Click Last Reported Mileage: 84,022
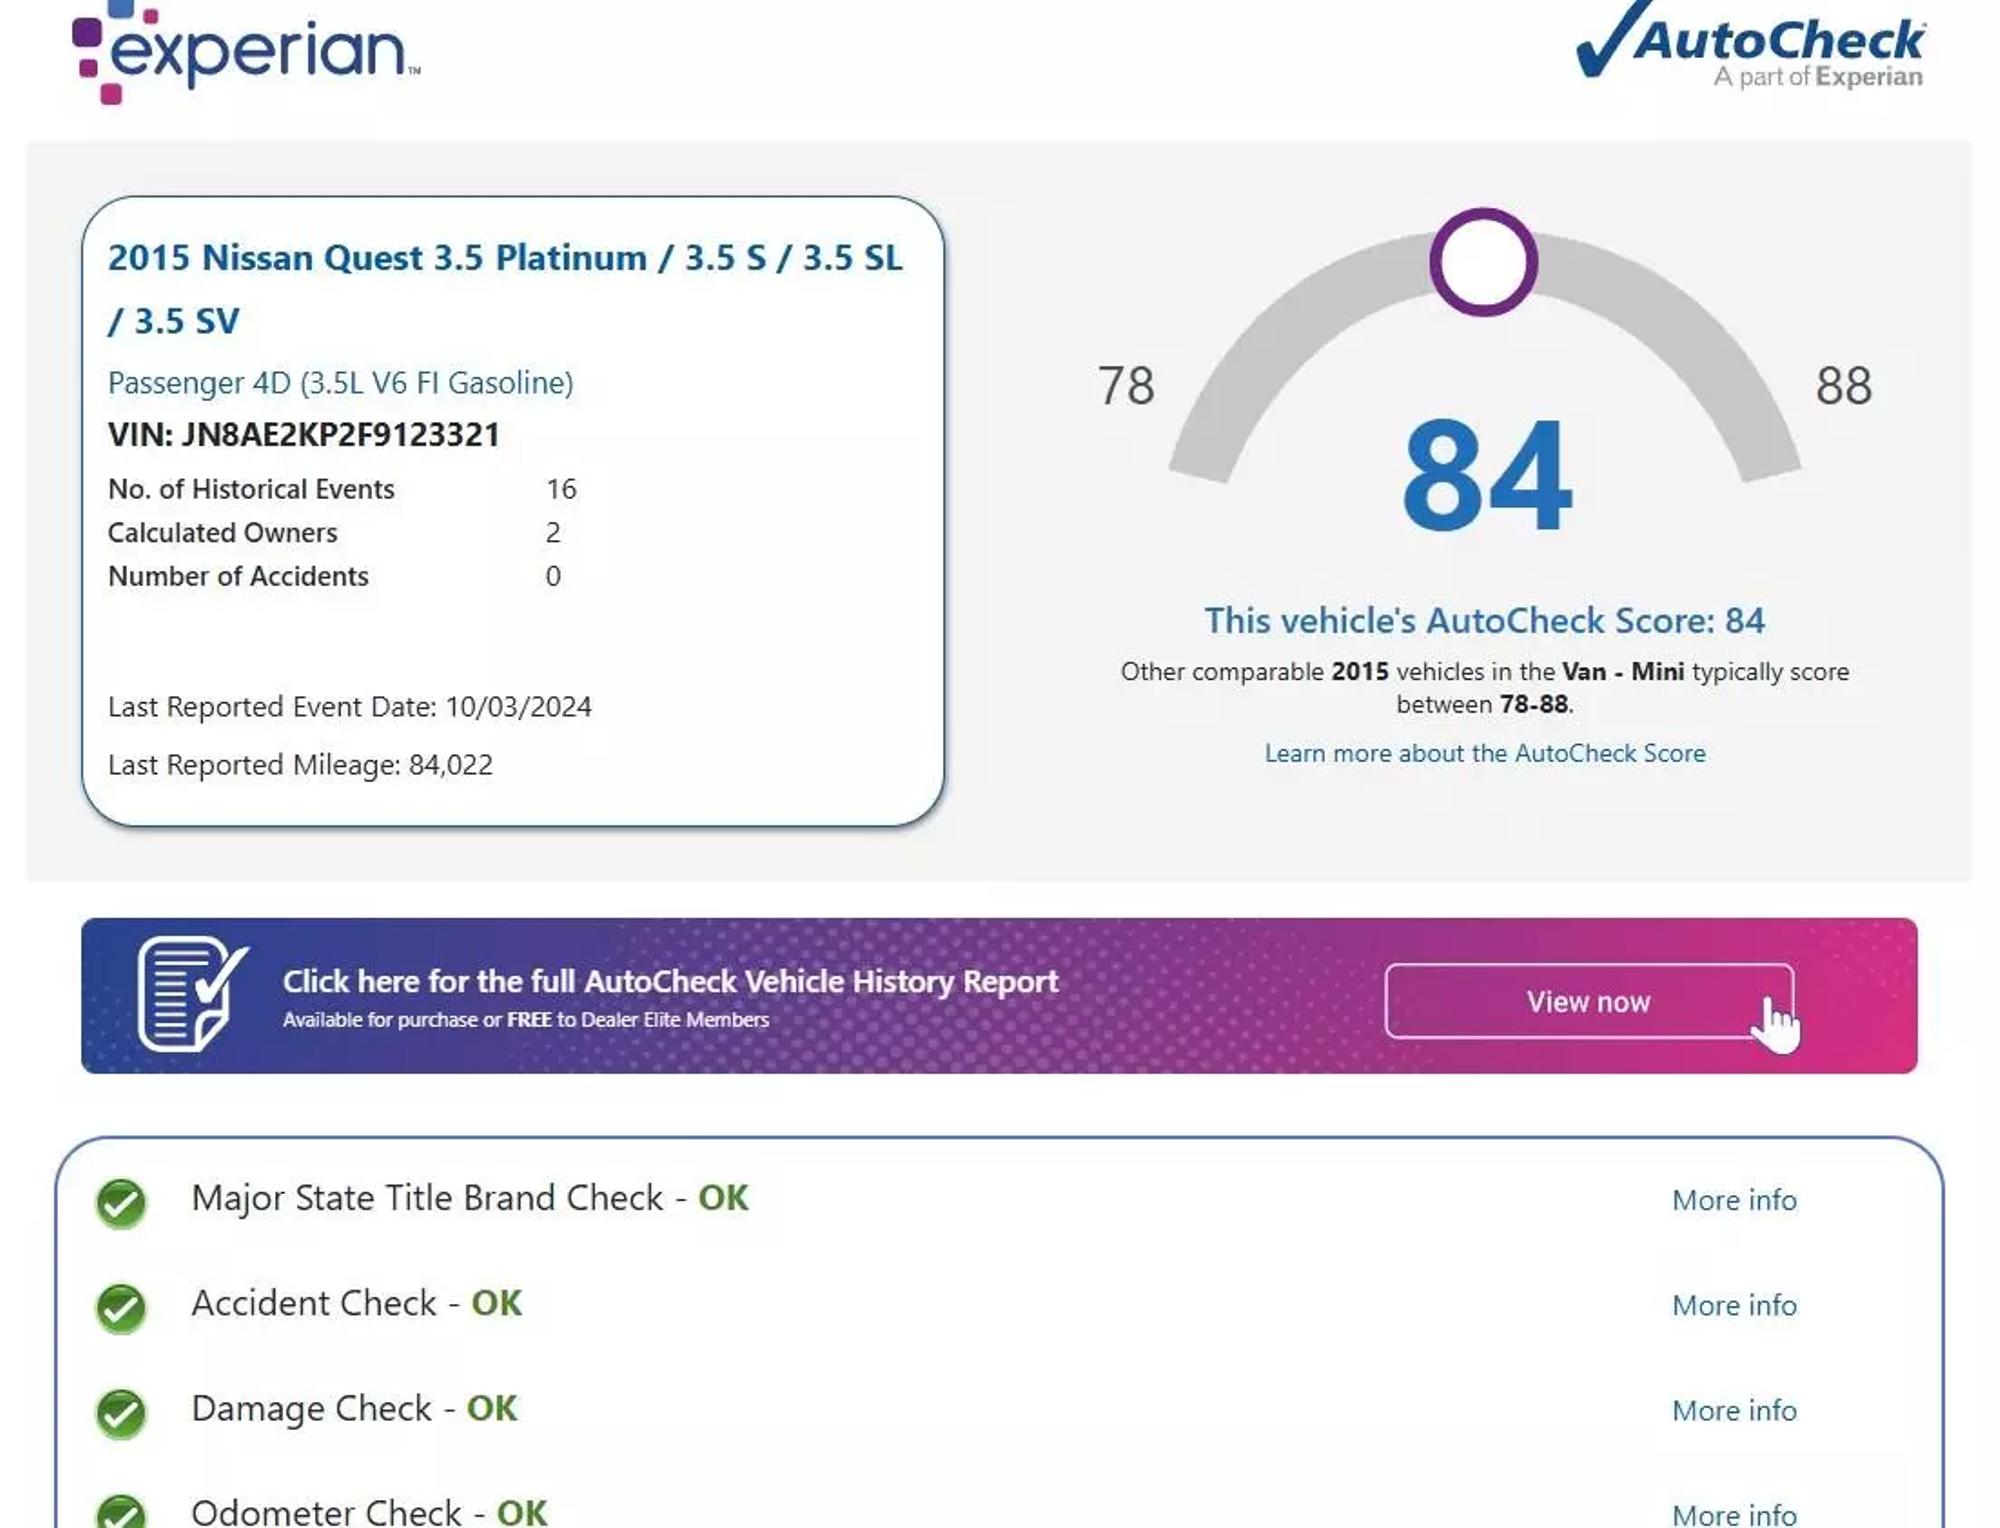 (300, 765)
